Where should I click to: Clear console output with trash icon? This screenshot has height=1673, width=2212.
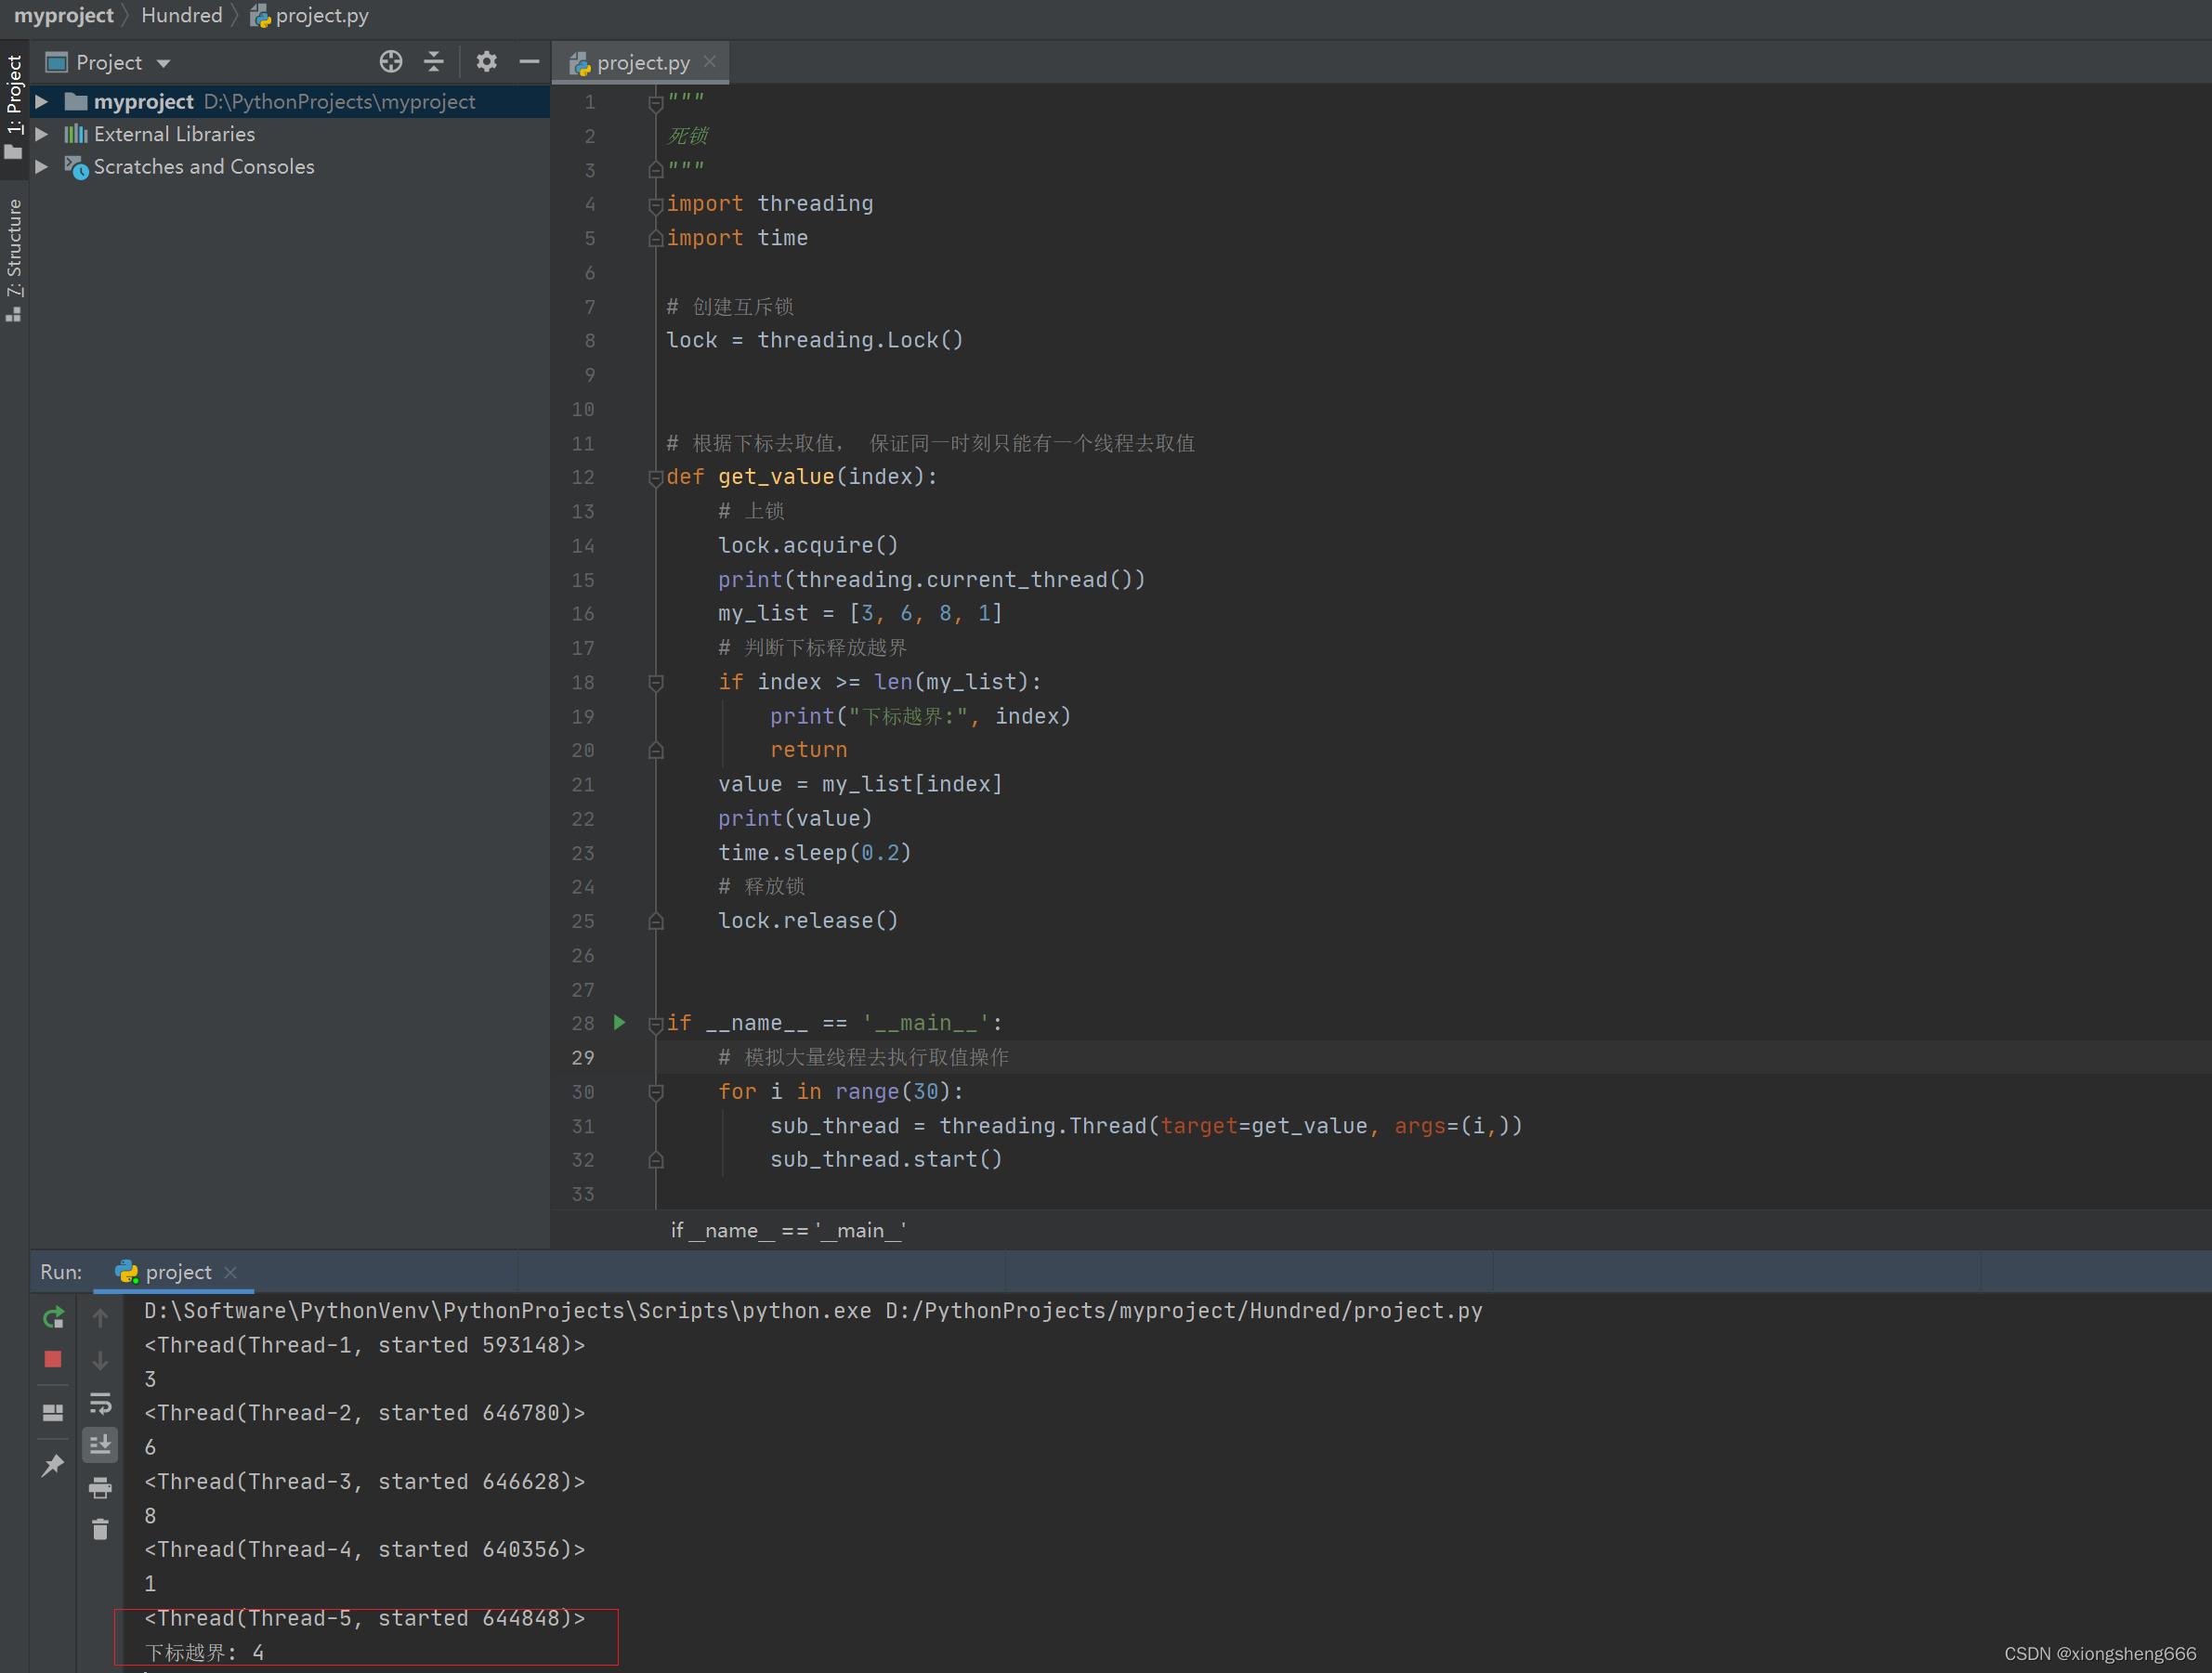[x=100, y=1530]
